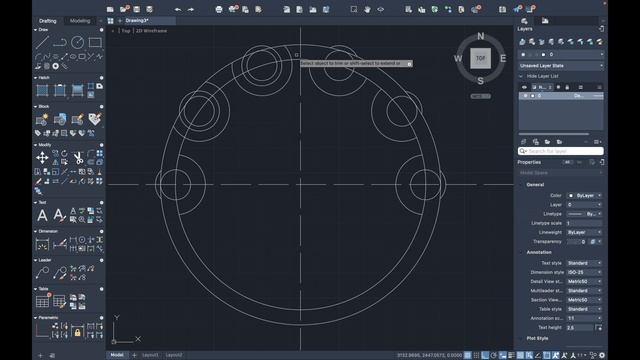Select the first large Hatch tool icon

point(42,90)
